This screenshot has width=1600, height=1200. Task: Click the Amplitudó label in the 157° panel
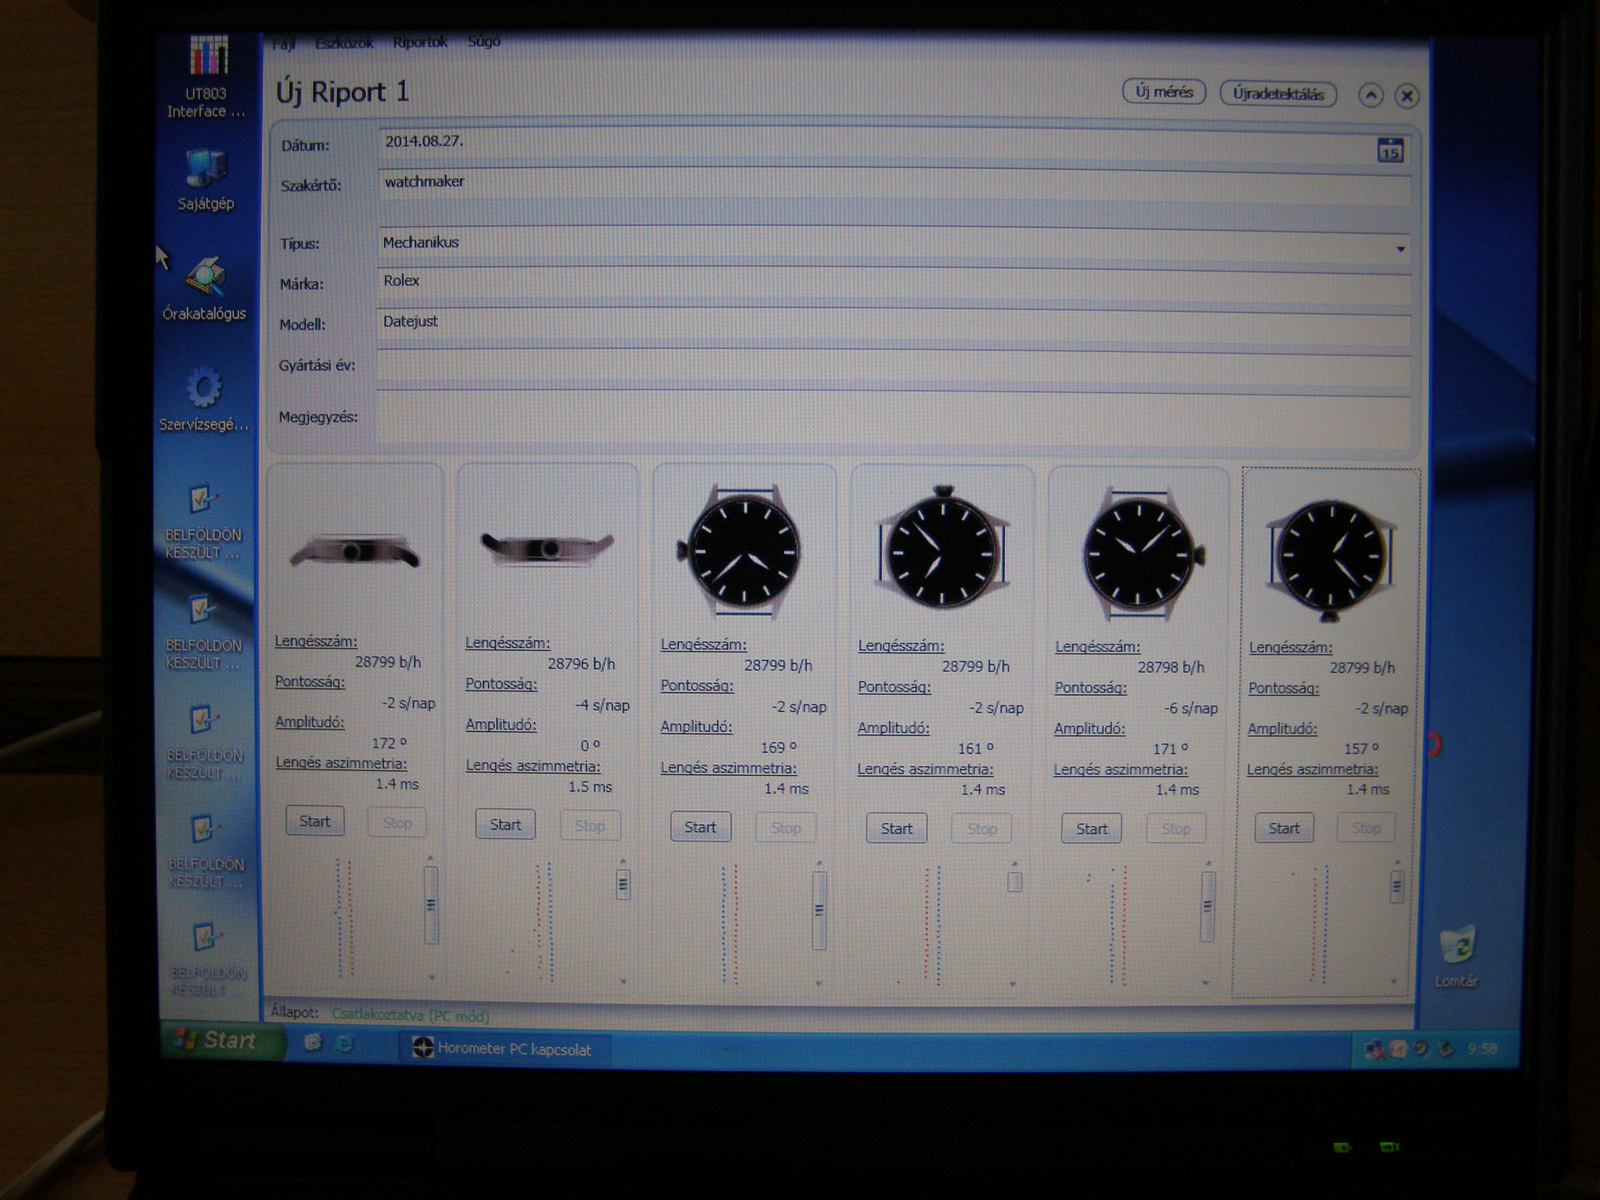click(1282, 729)
